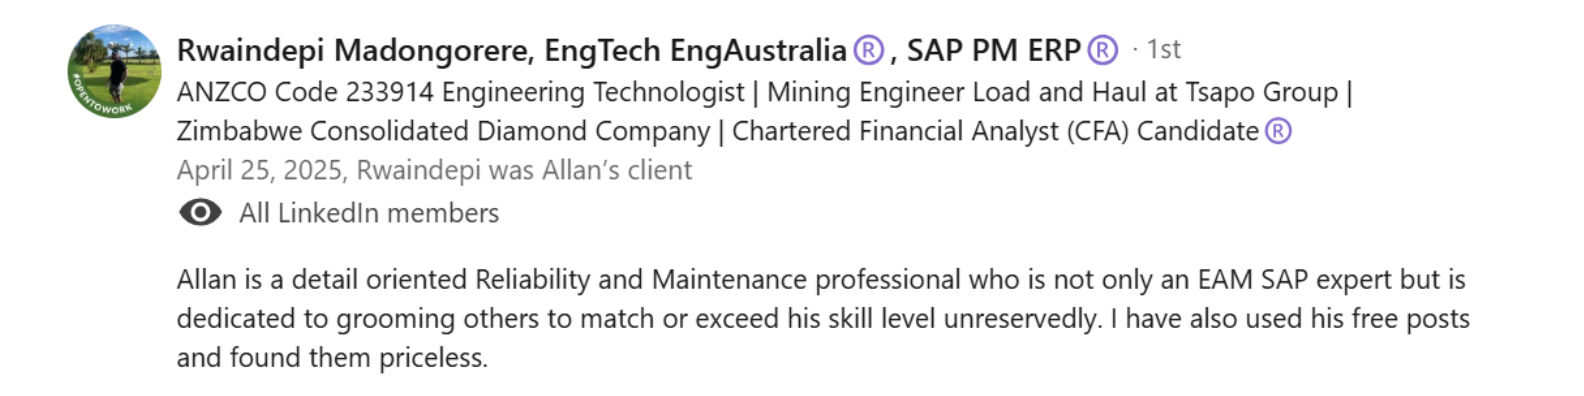Select the SAP PM ERP title text
The height and width of the screenshot is (396, 1584).
click(994, 50)
